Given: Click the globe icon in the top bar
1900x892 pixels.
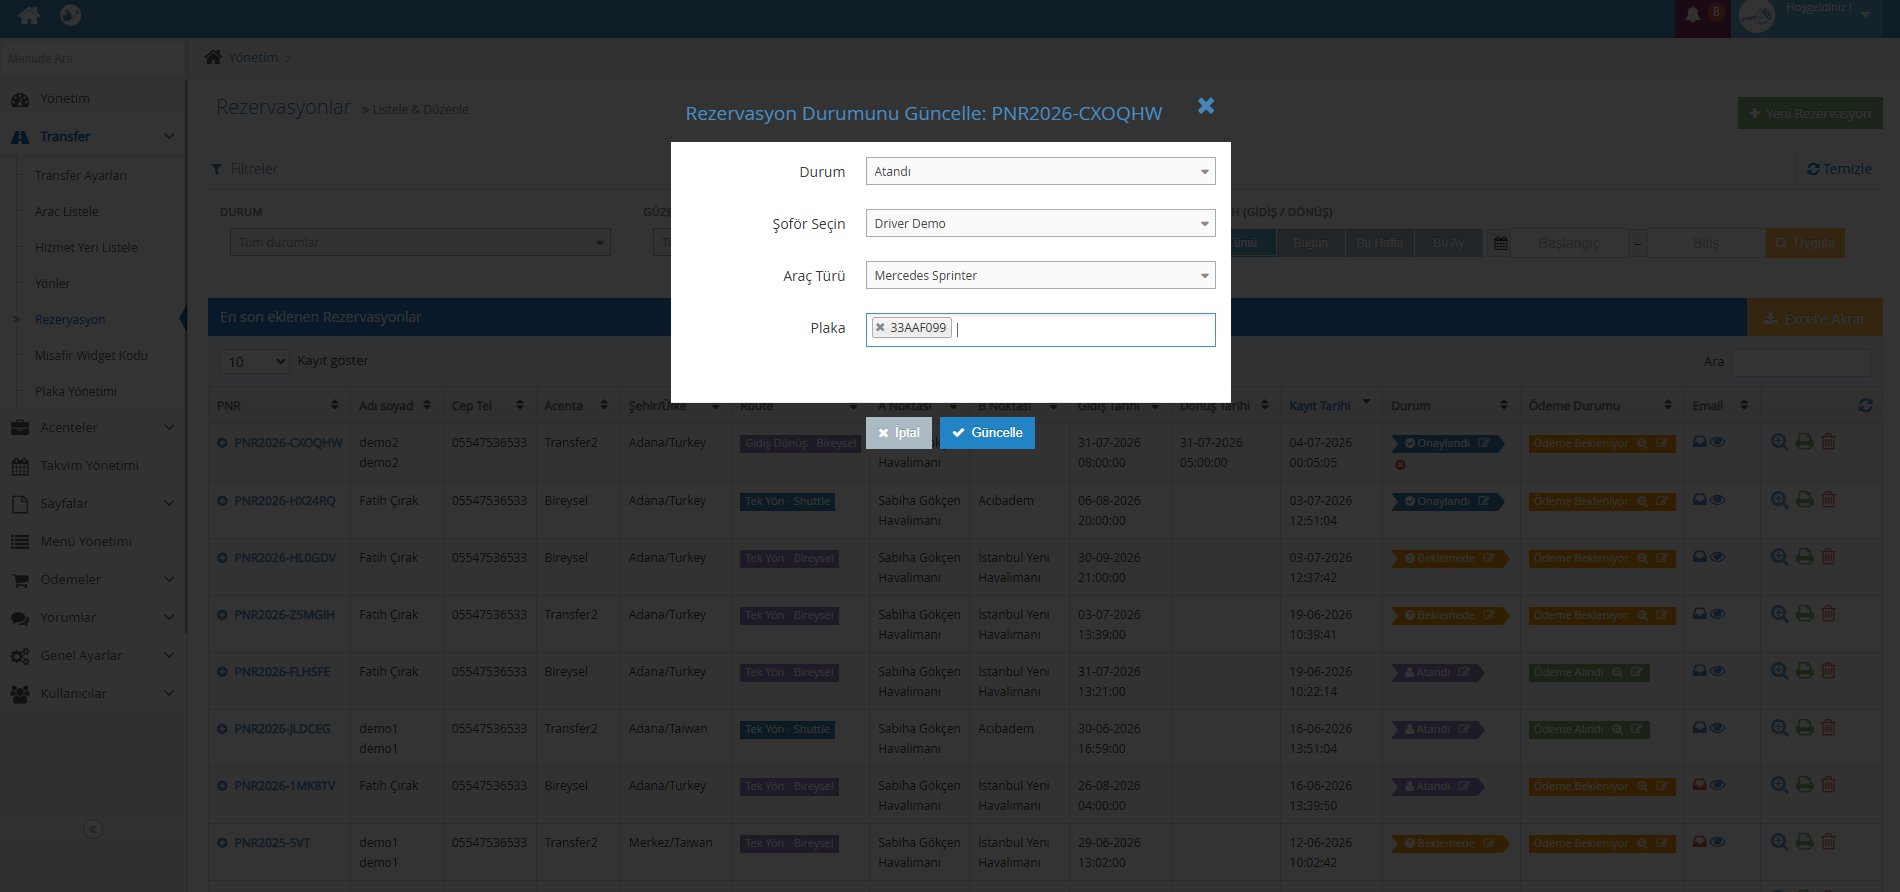Looking at the screenshot, I should tap(71, 15).
